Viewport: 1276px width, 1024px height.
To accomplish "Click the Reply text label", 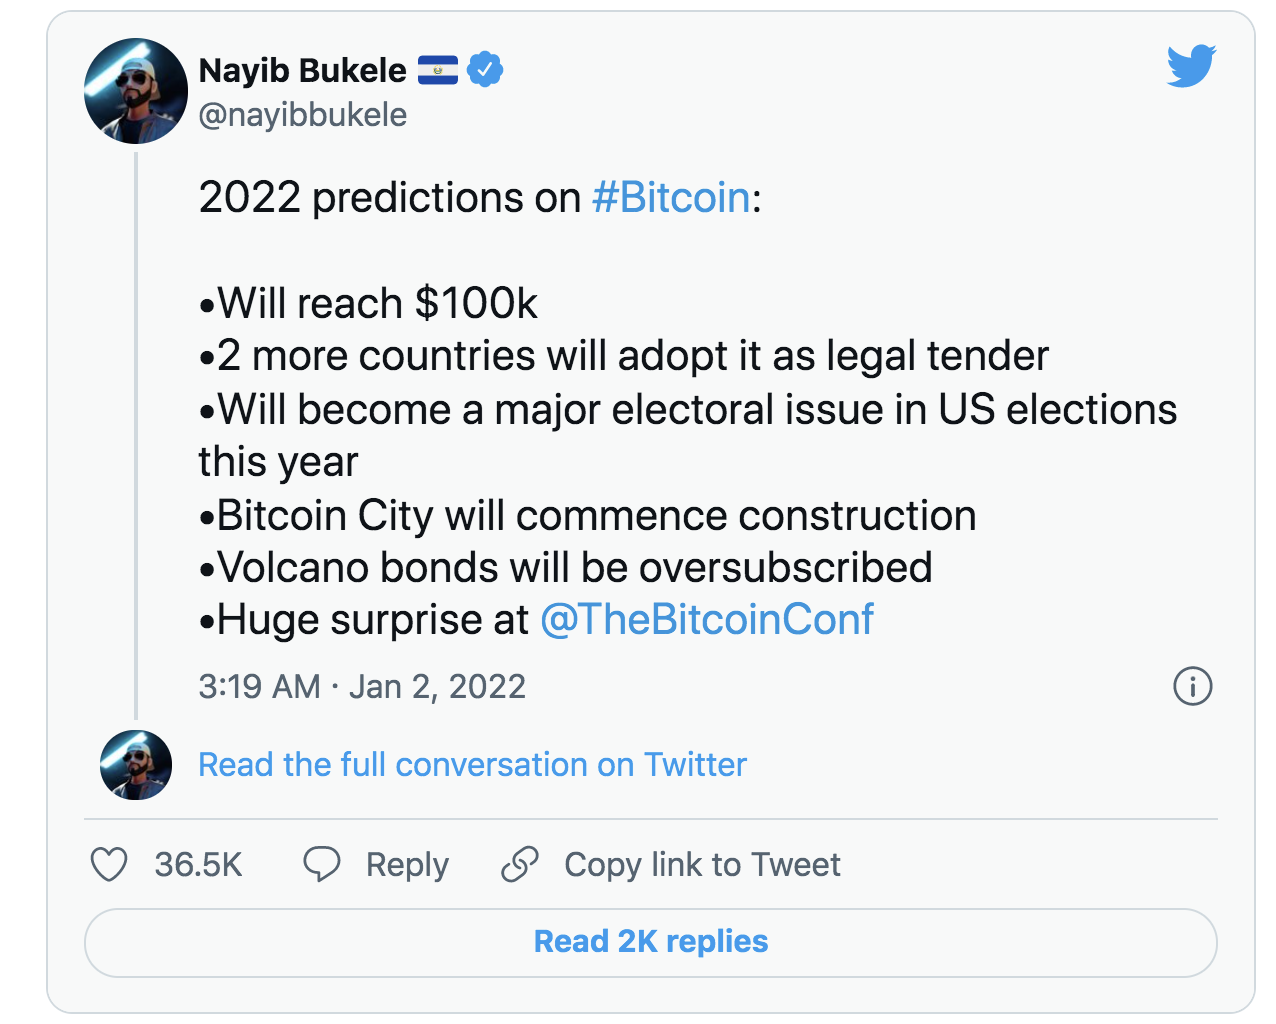I will (x=407, y=865).
